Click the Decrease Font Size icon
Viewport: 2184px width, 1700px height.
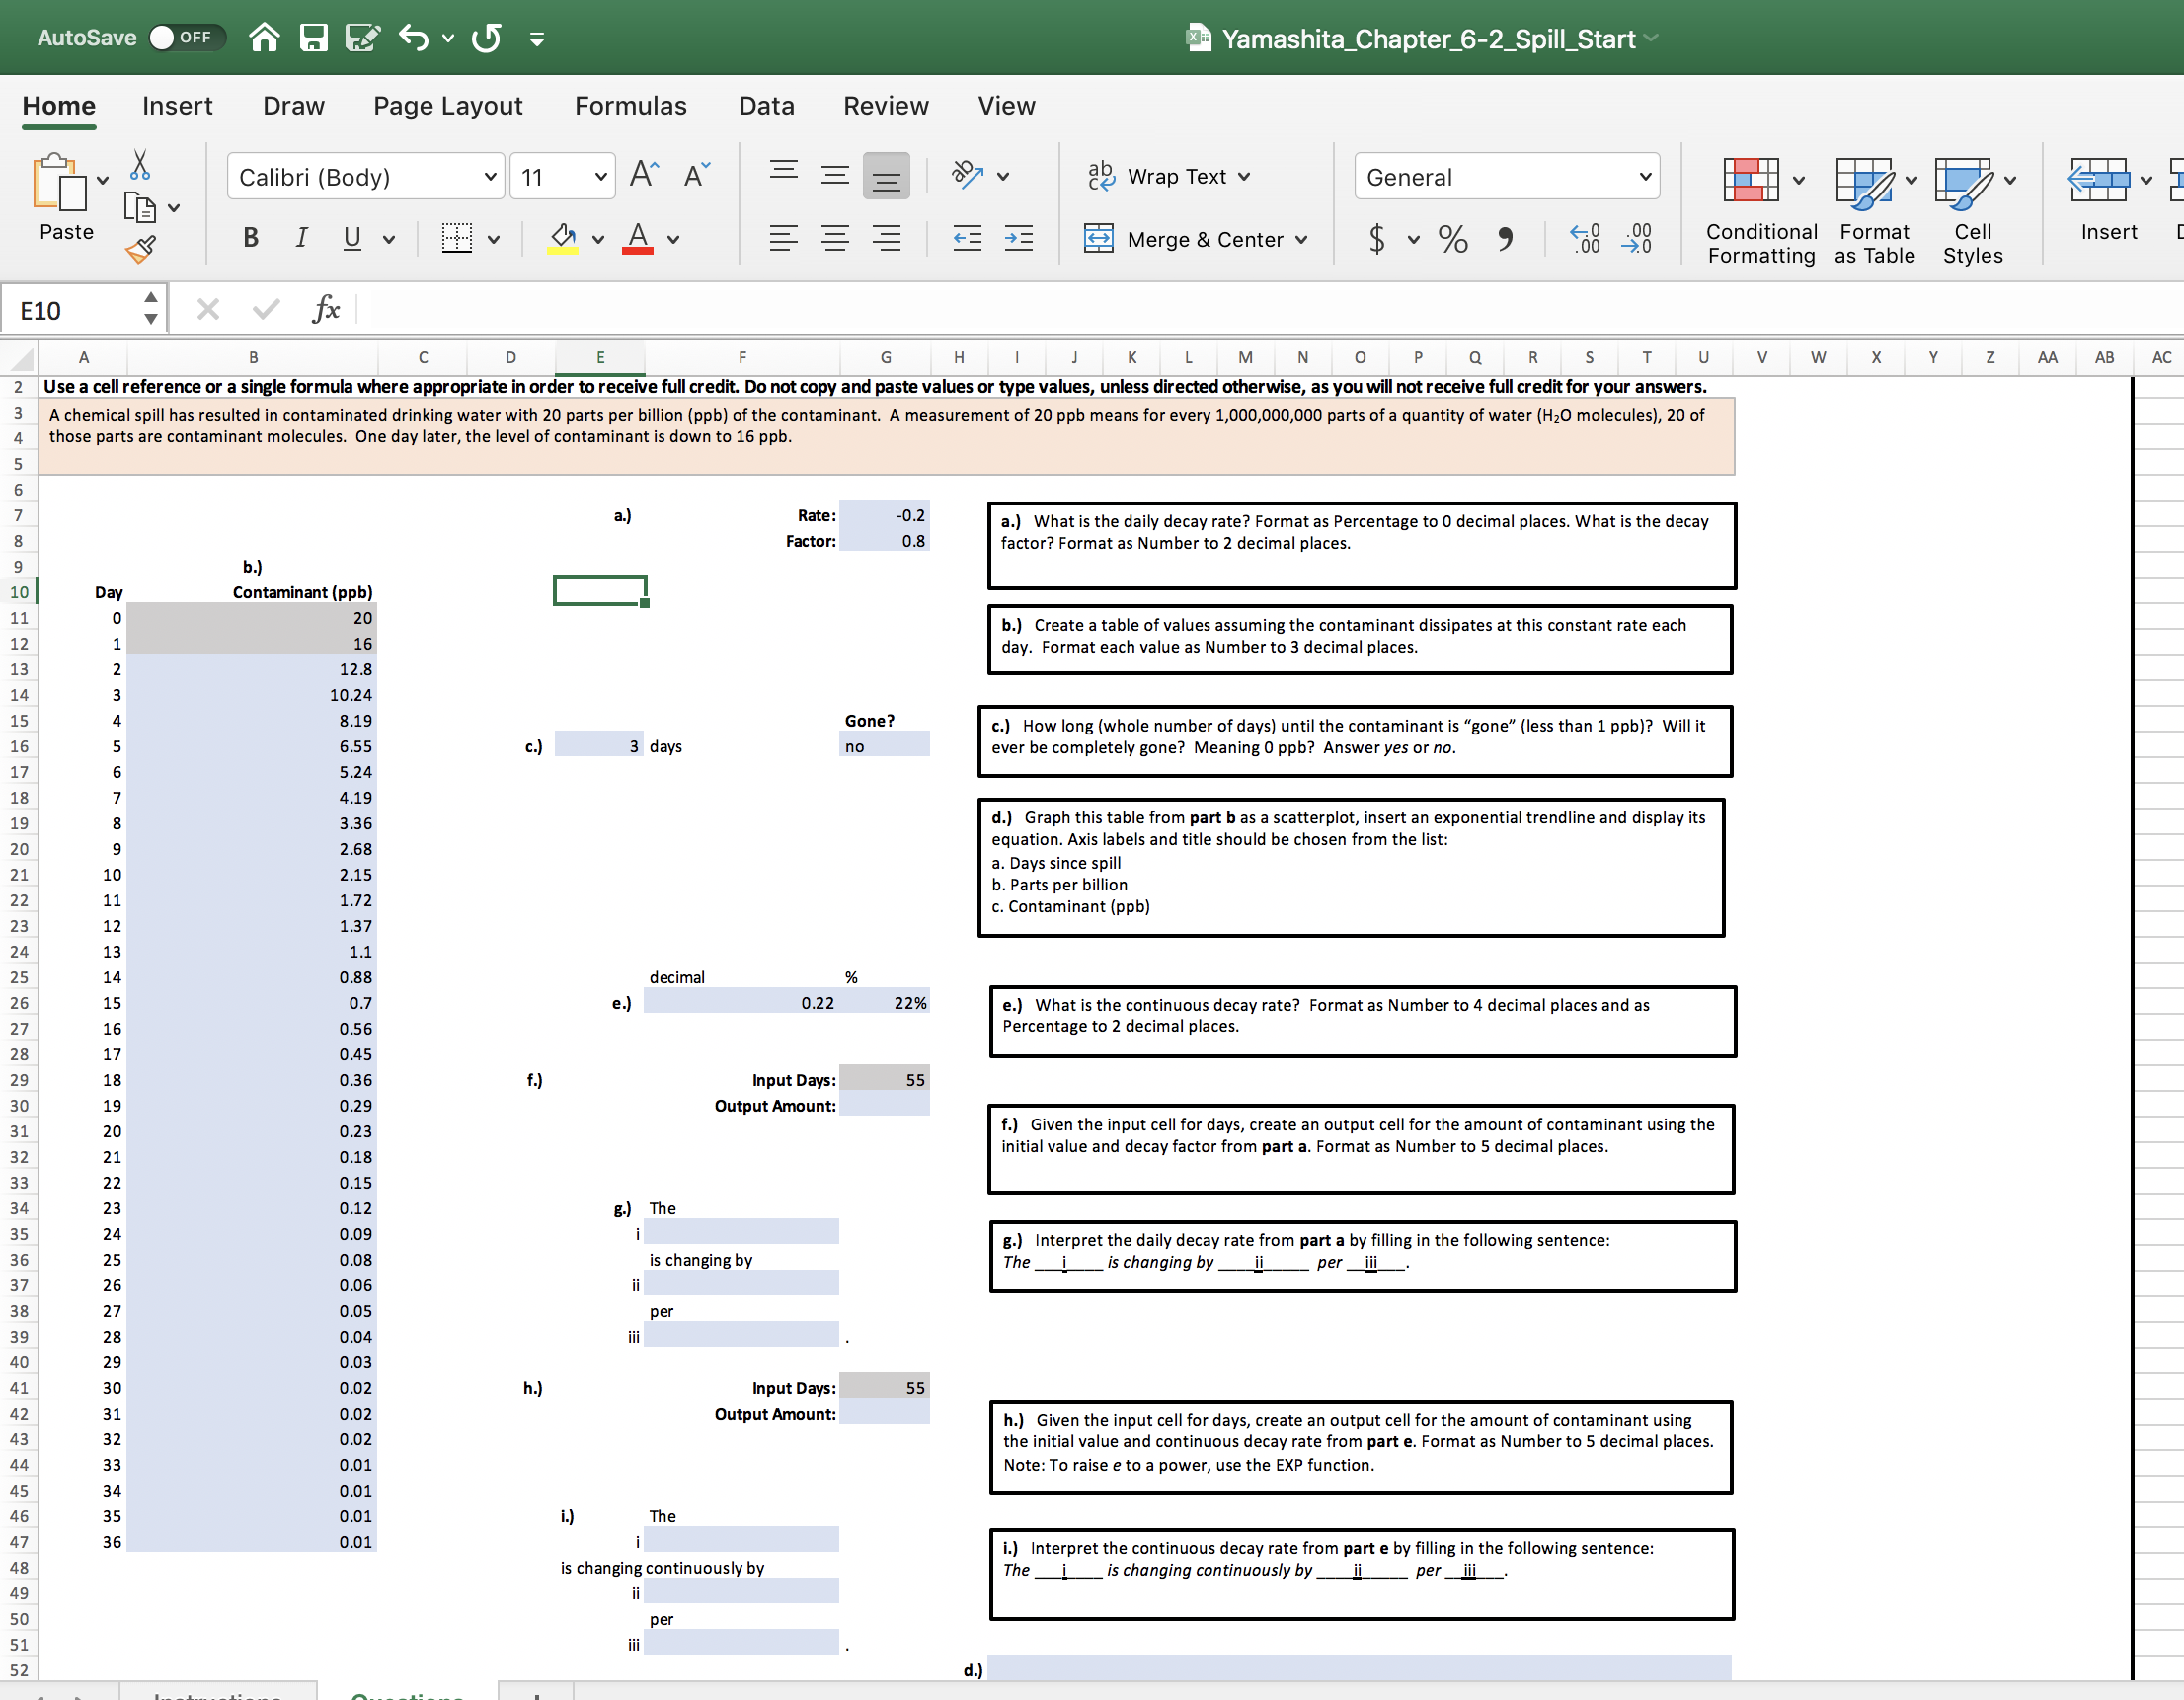696,175
